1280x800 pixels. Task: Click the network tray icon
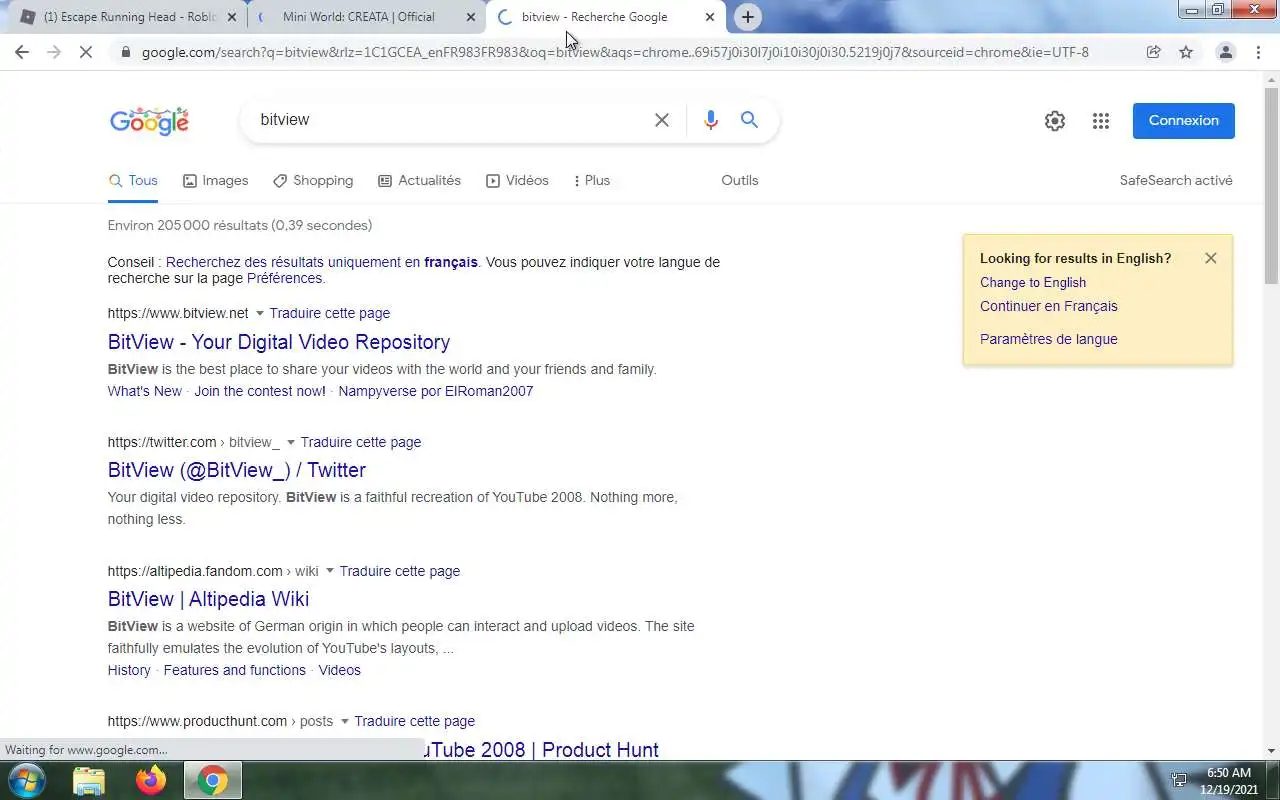(x=1179, y=780)
